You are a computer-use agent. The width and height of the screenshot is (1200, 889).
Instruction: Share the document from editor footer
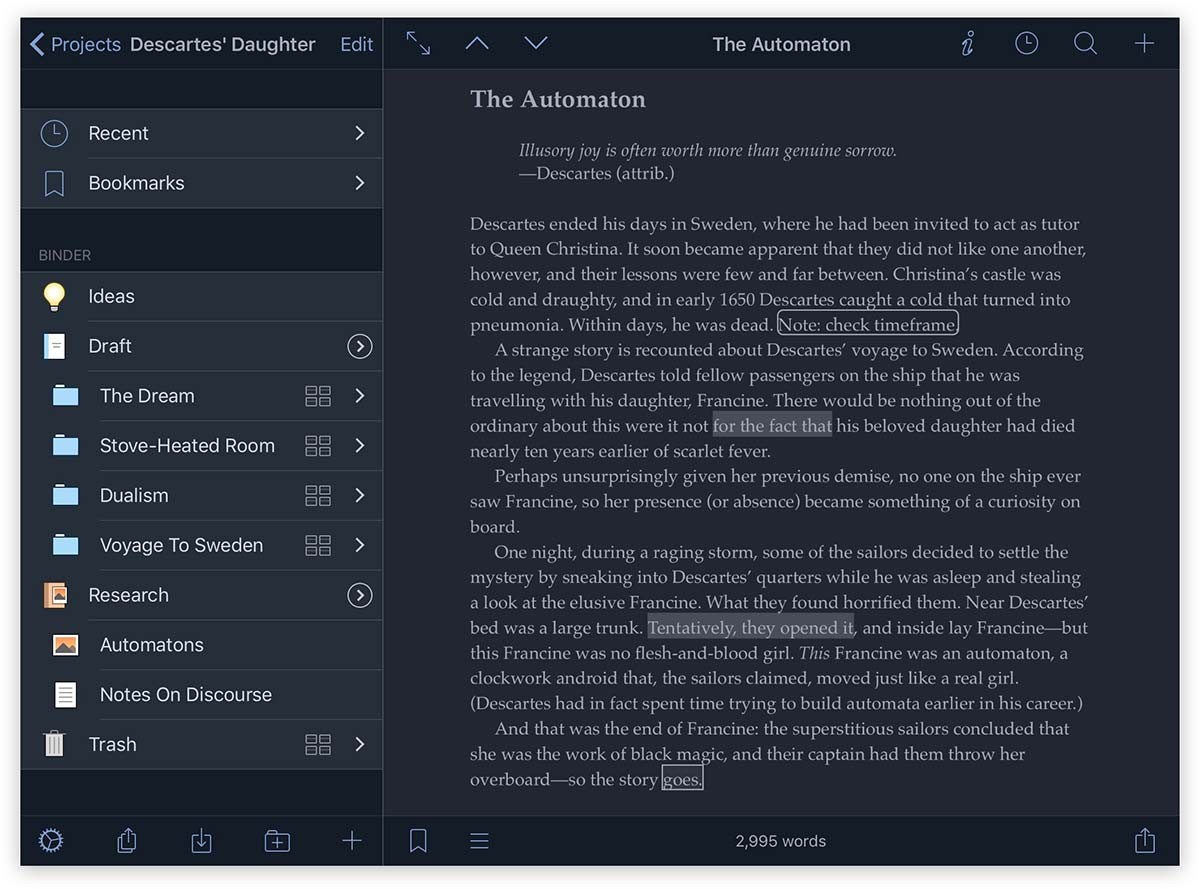(x=1144, y=841)
